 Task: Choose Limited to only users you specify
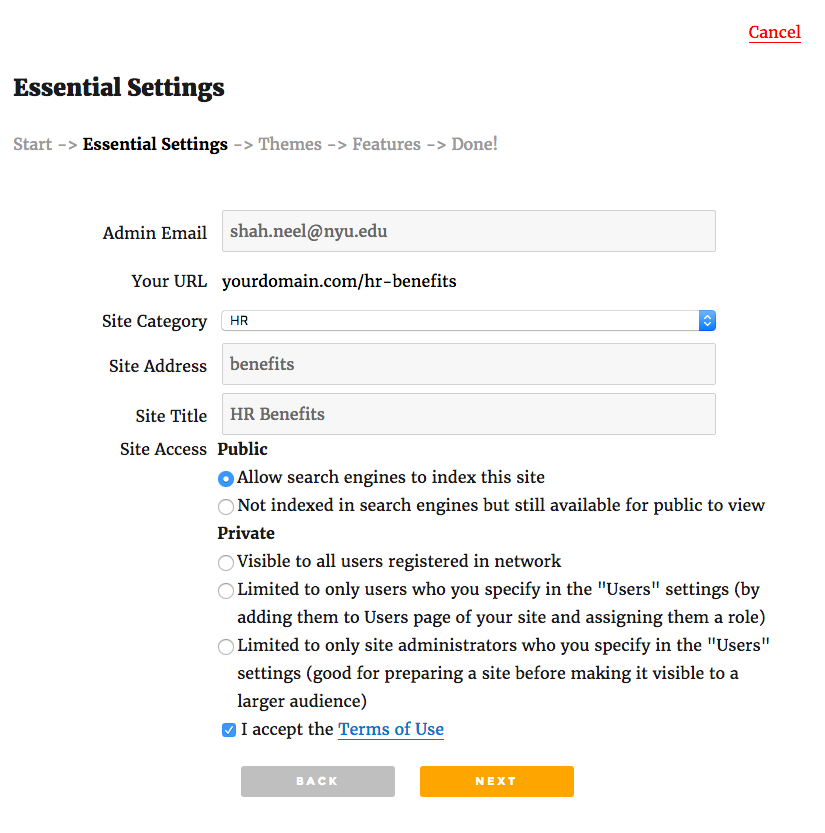(226, 591)
